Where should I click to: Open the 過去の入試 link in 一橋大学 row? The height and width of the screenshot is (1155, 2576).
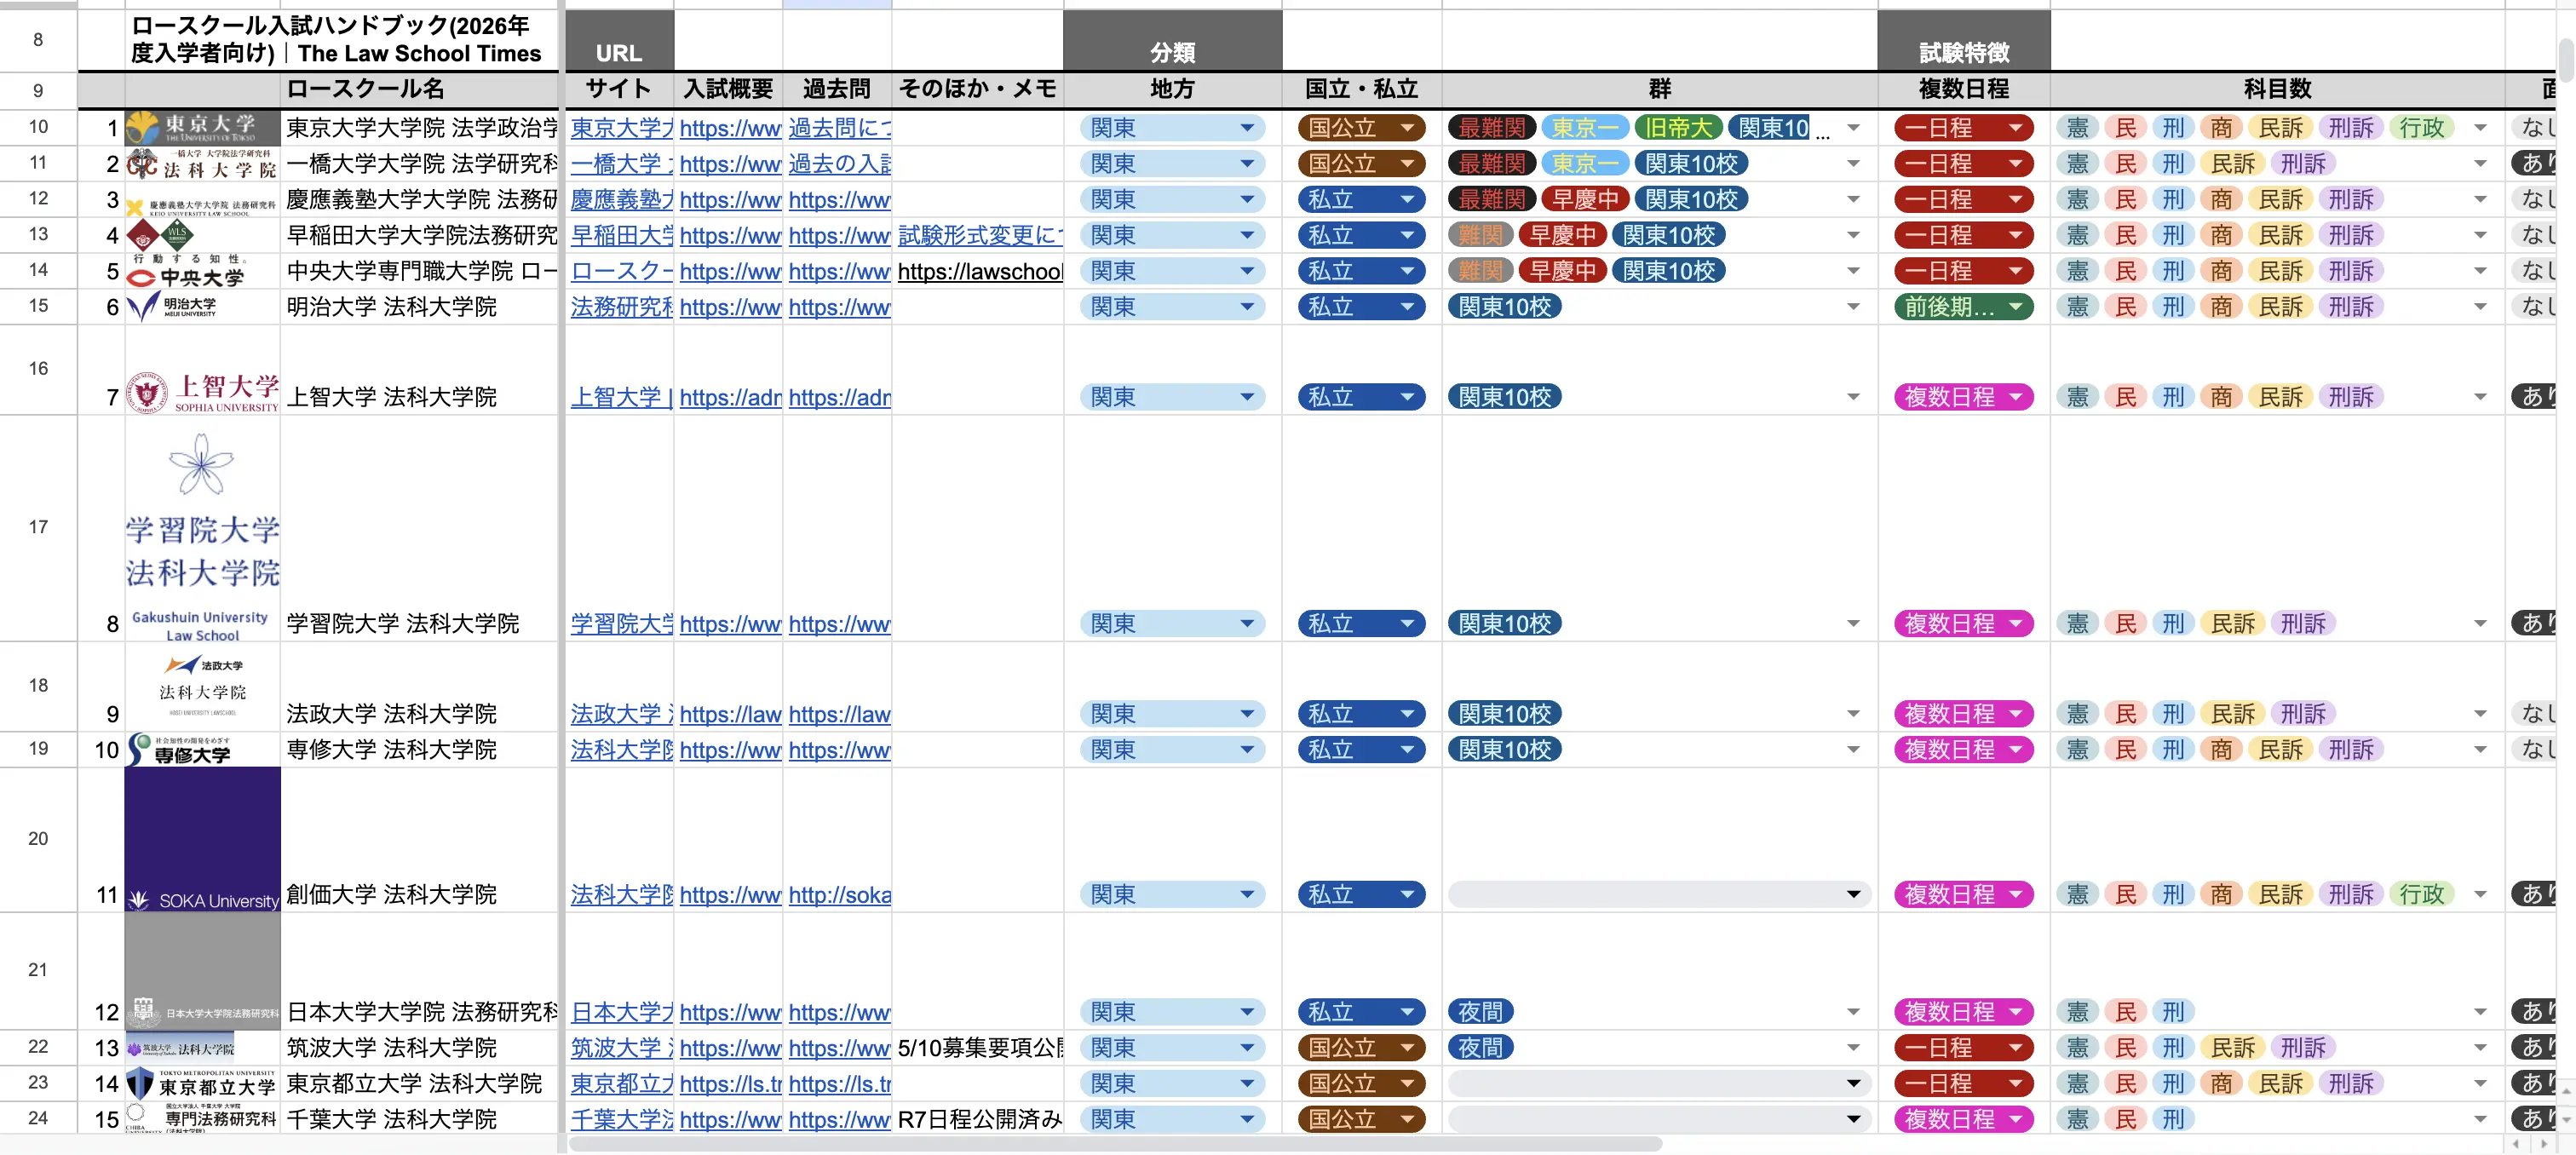(x=839, y=163)
